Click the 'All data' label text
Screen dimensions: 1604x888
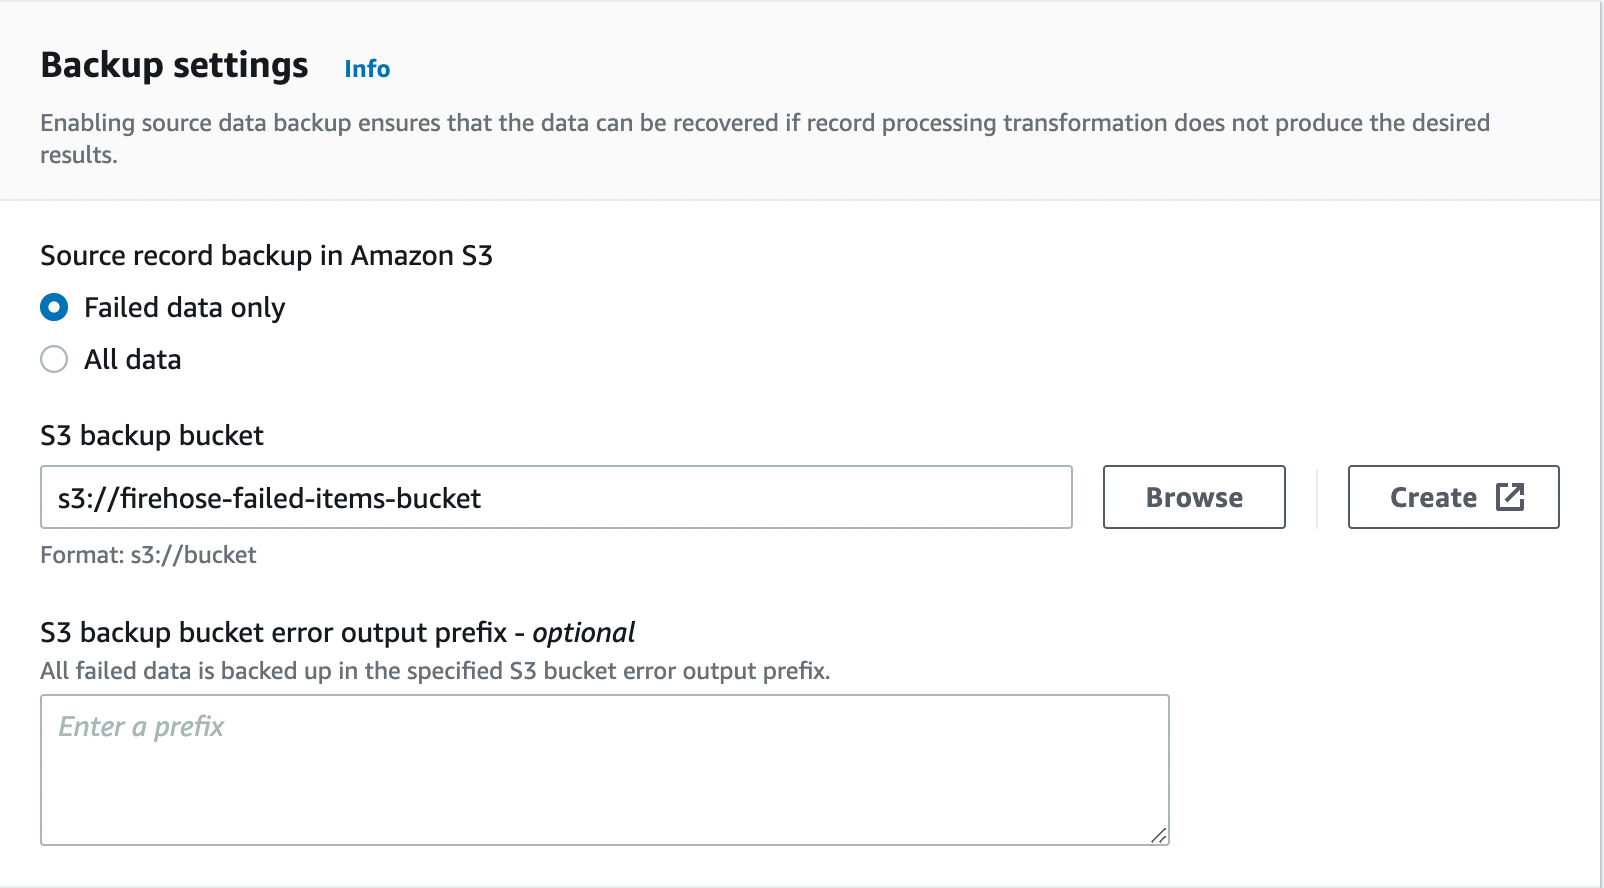point(132,359)
